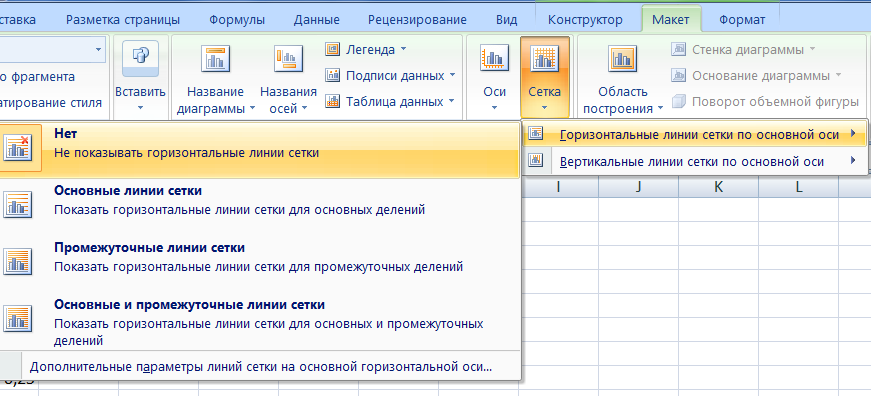
Task: Click the Оси axes icon
Action: [x=494, y=58]
